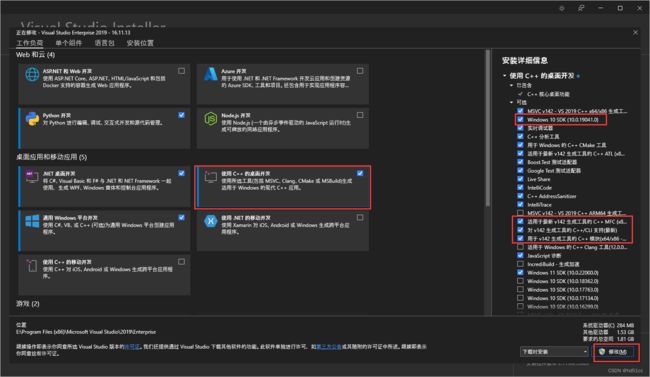This screenshot has width=650, height=377.
Task: Open the 下载时安装 install mode dropdown
Action: pos(554,351)
